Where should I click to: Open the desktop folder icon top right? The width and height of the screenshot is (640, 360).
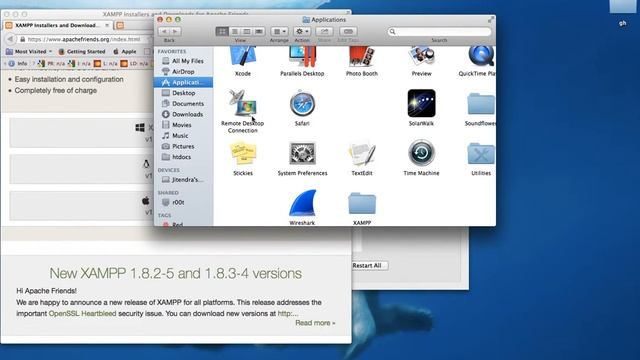(622, 7)
